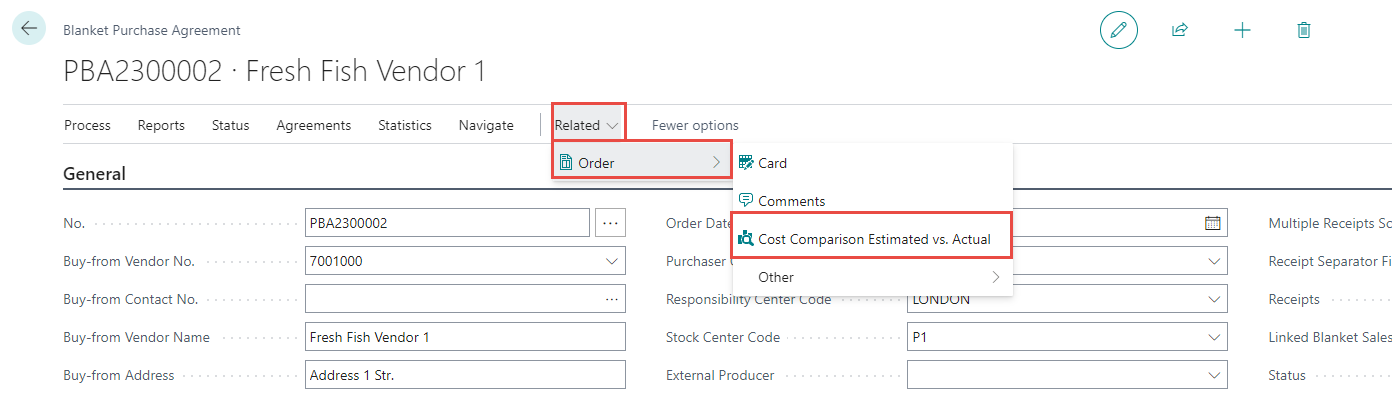Open the Stock Center Code dropdown
The image size is (1392, 395).
[1215, 337]
